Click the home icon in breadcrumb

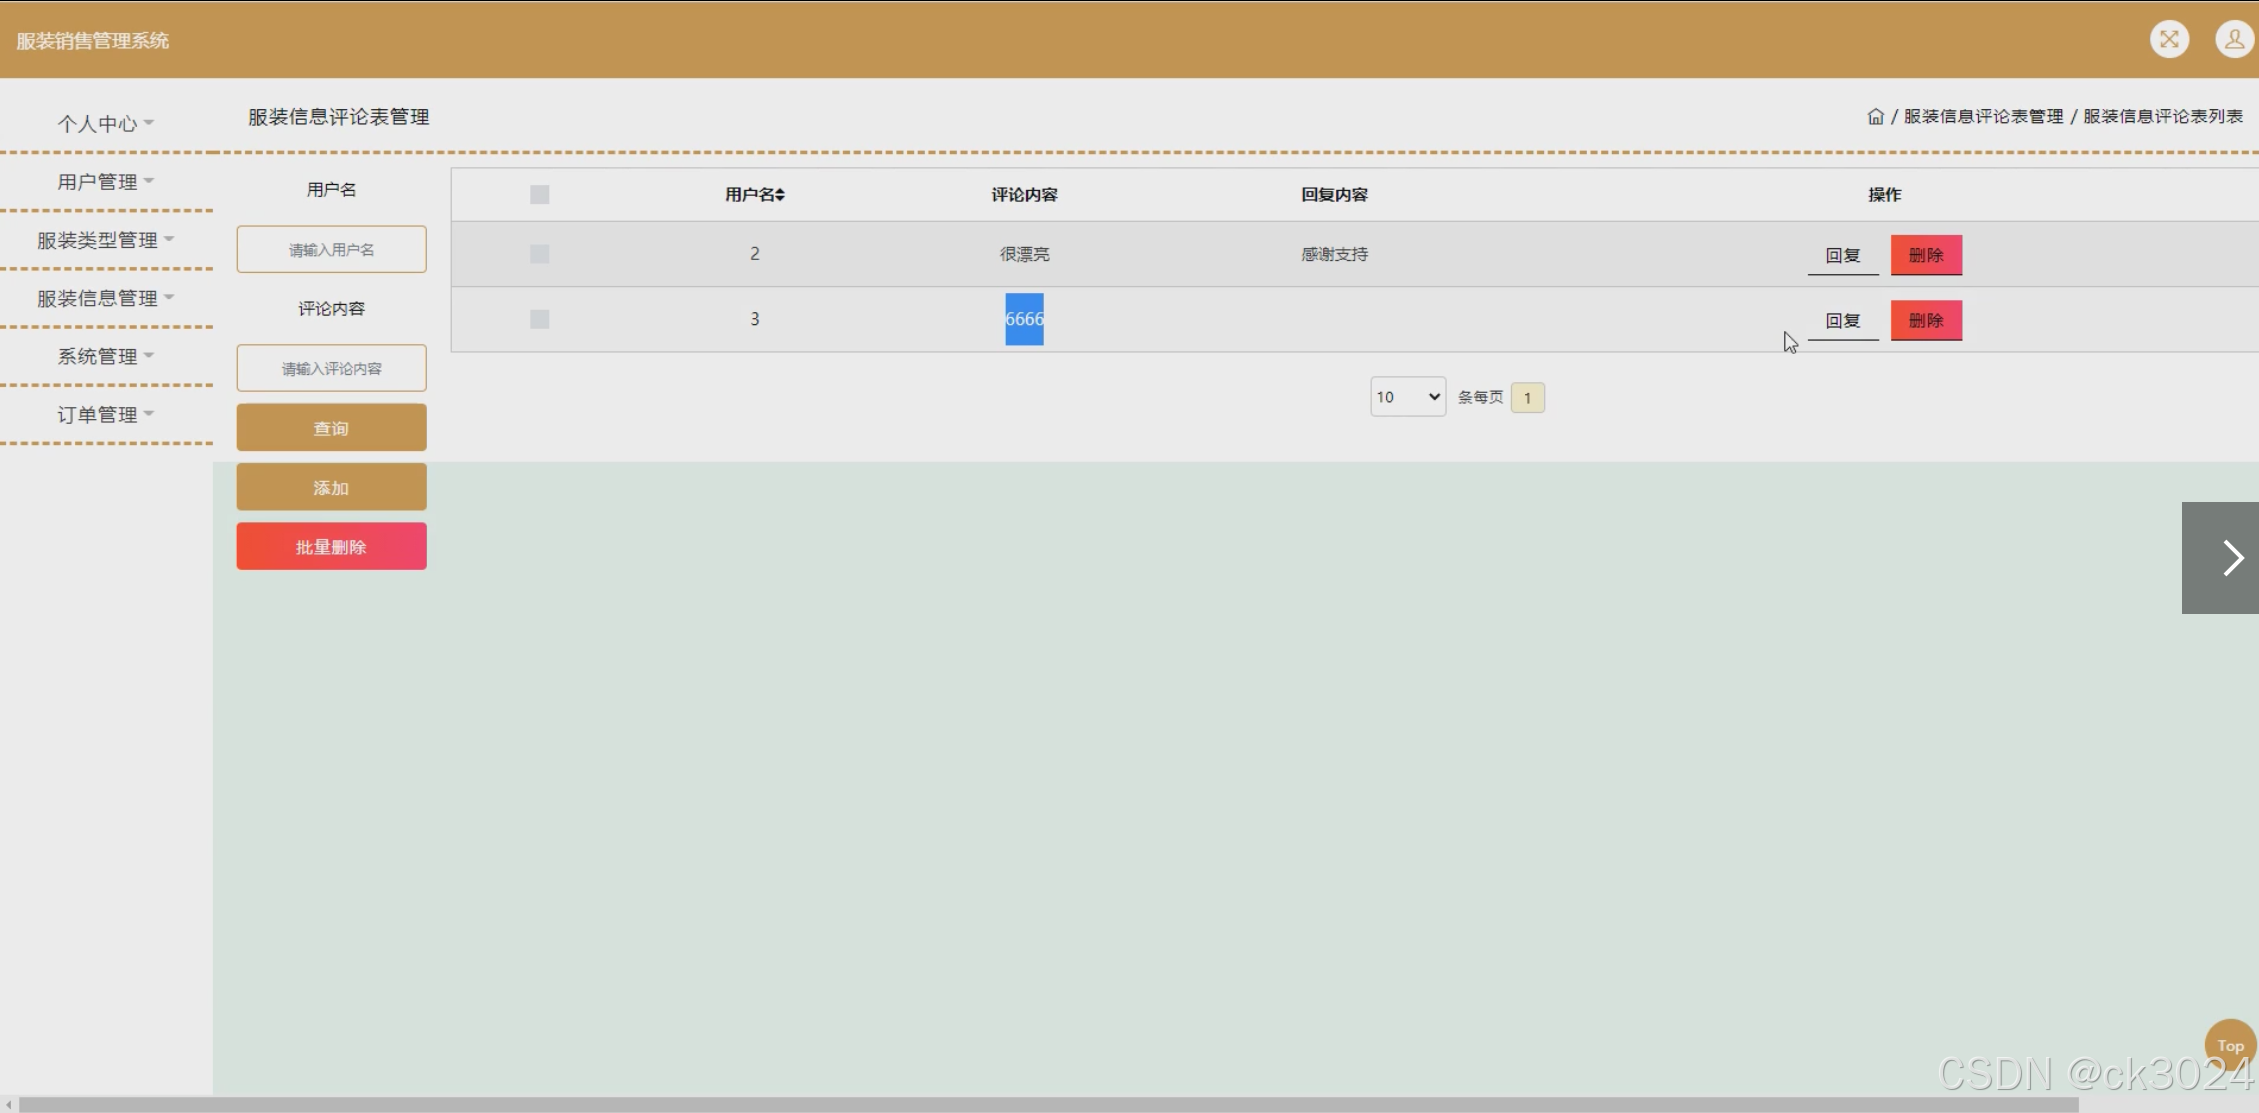tap(1875, 117)
